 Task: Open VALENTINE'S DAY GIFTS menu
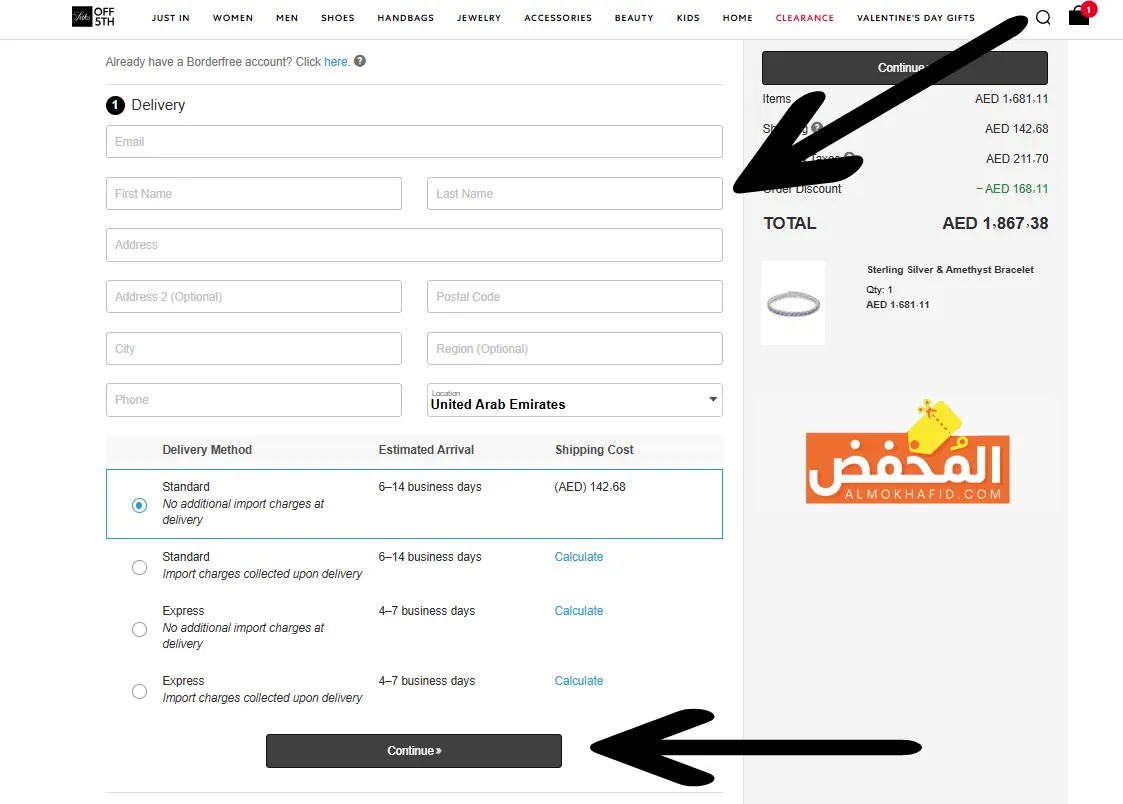pyautogui.click(x=915, y=18)
